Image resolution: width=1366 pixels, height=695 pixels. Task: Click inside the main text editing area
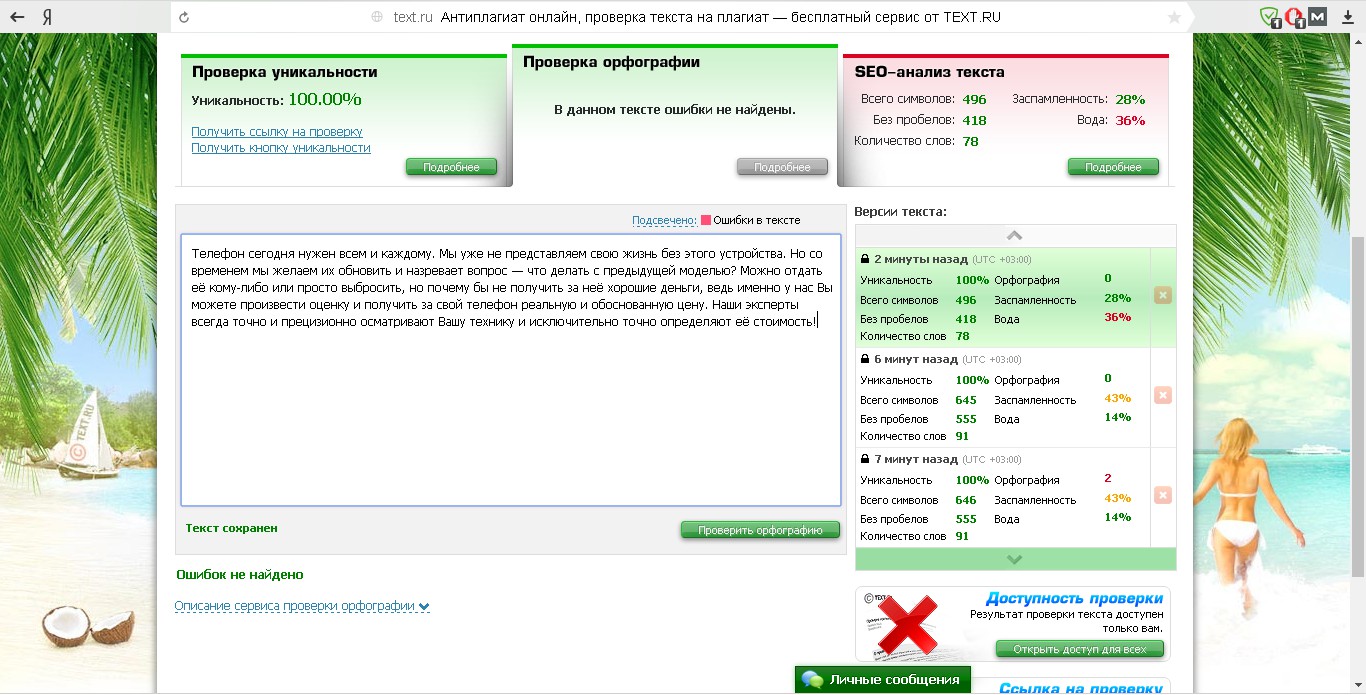point(511,370)
